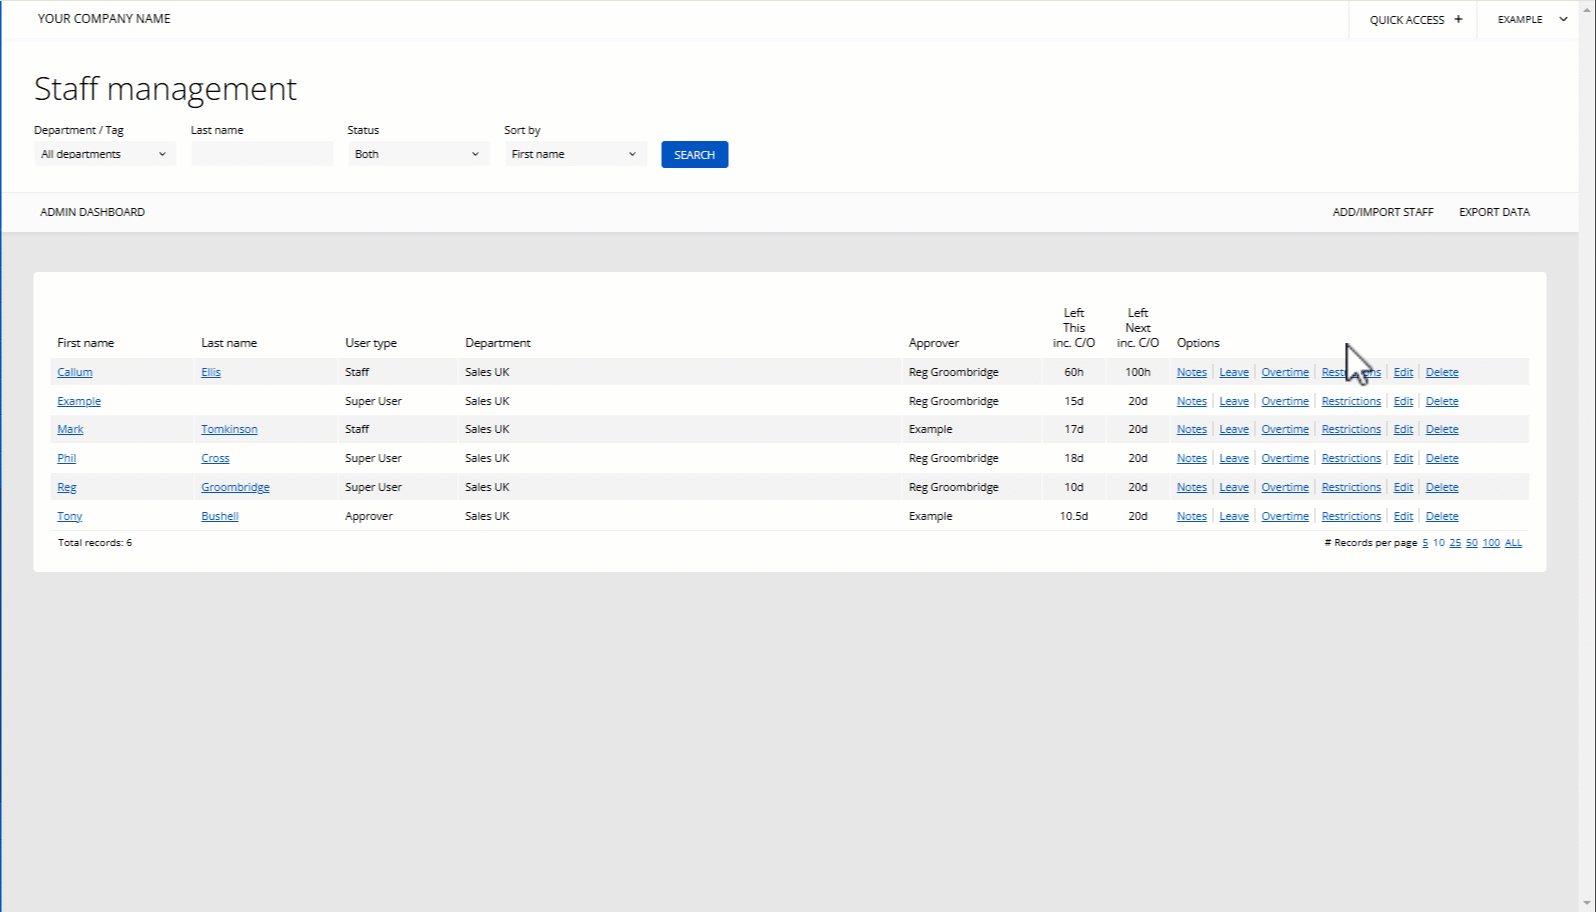The height and width of the screenshot is (912, 1596).
Task: Open the Admin Dashboard menu item
Action: pyautogui.click(x=92, y=212)
